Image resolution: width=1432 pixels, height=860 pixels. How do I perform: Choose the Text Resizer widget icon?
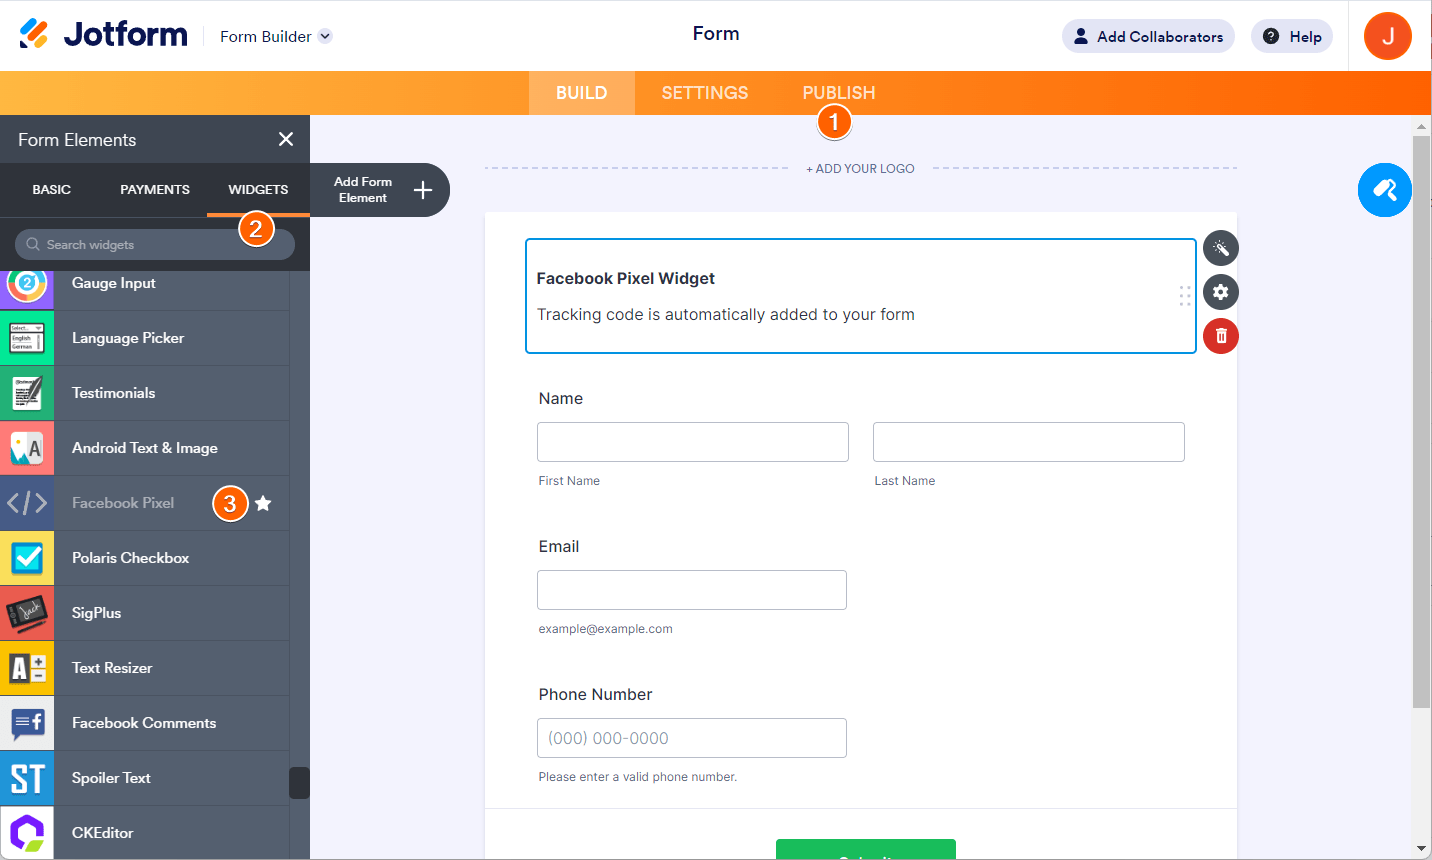pyautogui.click(x=27, y=668)
